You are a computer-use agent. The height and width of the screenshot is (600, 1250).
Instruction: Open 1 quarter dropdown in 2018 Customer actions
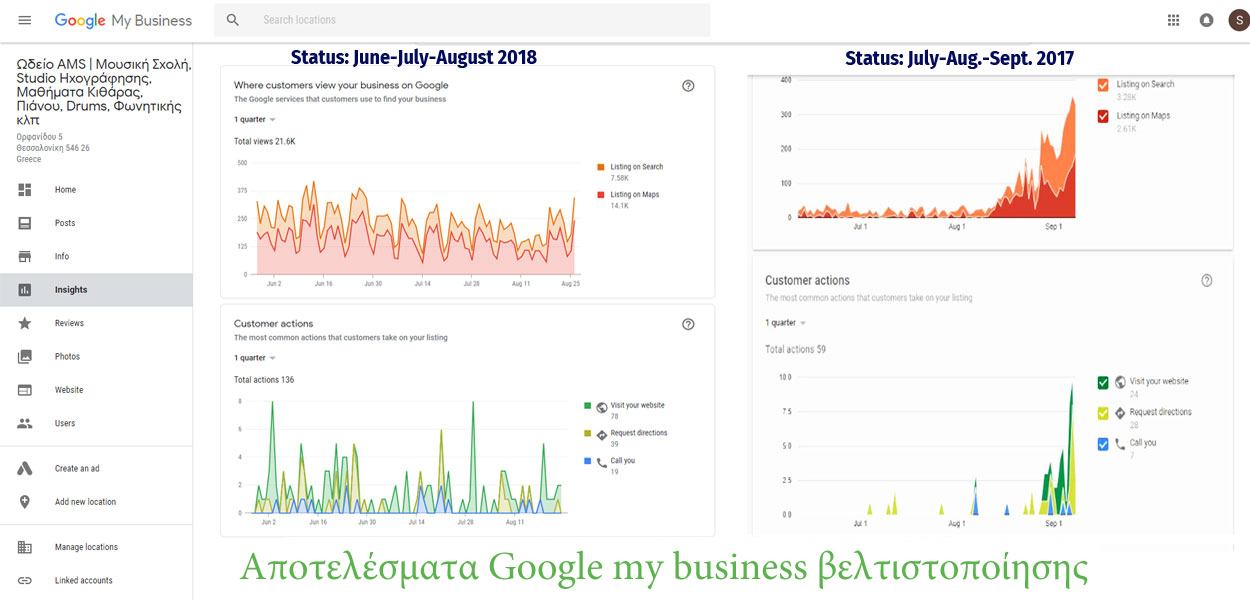(x=255, y=358)
